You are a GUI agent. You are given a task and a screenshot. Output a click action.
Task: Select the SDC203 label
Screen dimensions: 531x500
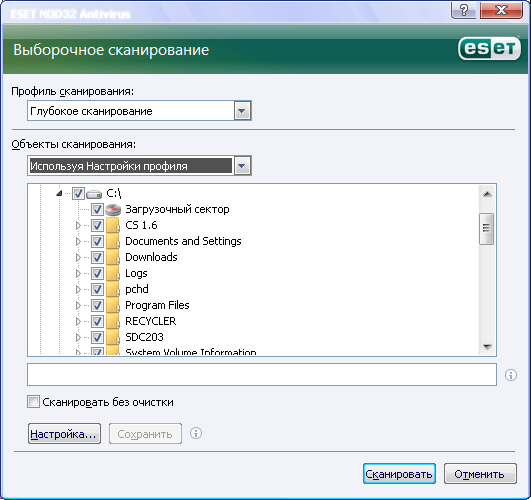pyautogui.click(x=144, y=337)
